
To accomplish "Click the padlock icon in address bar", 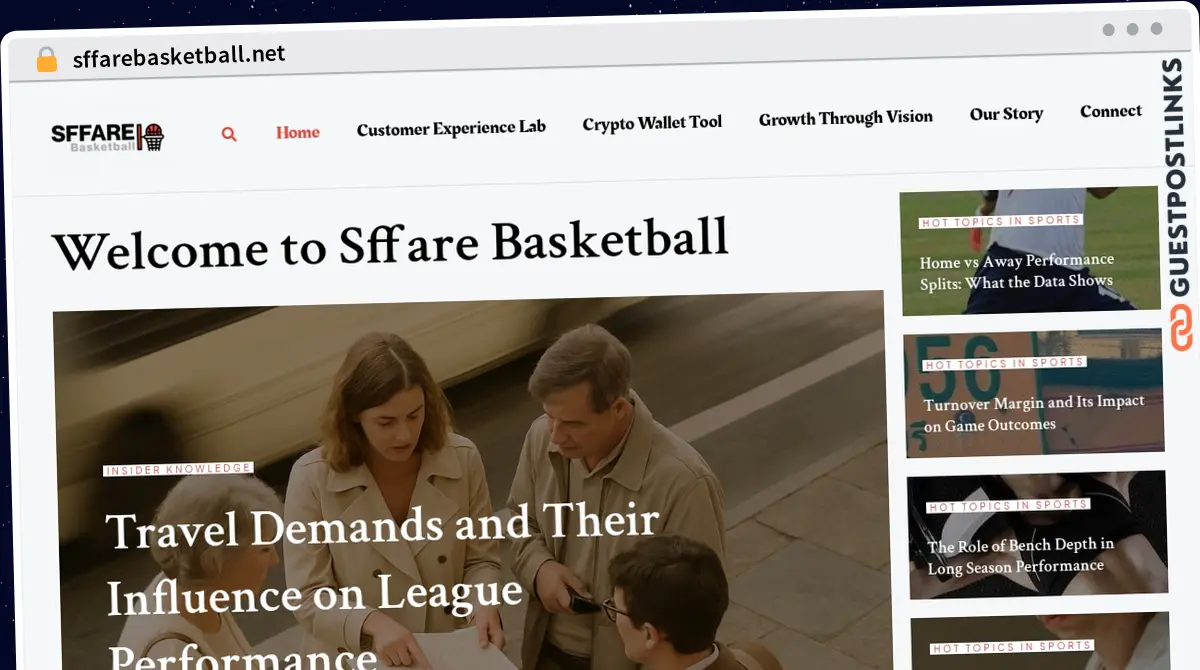I will click(x=47, y=59).
